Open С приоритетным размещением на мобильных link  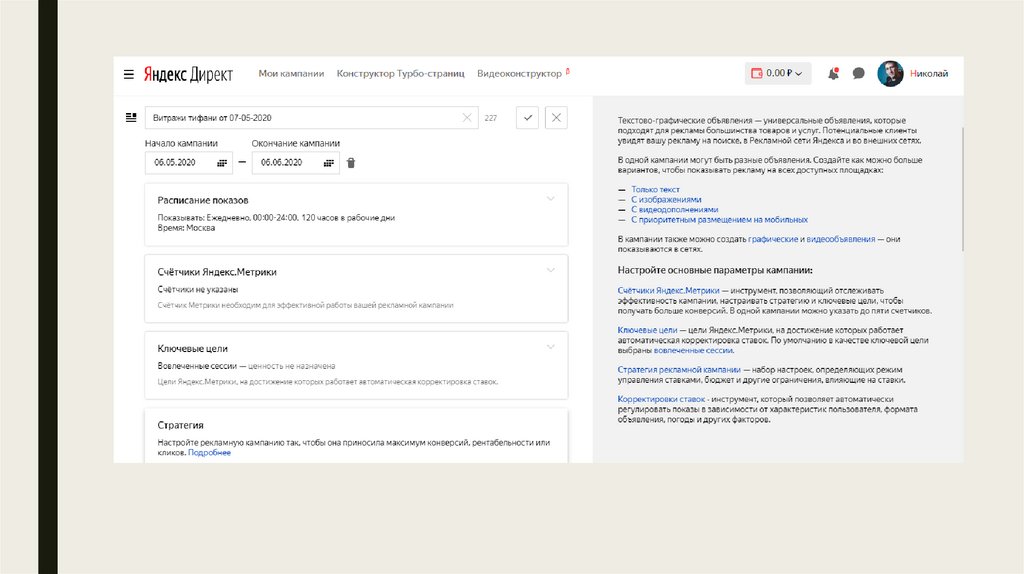click(x=719, y=220)
